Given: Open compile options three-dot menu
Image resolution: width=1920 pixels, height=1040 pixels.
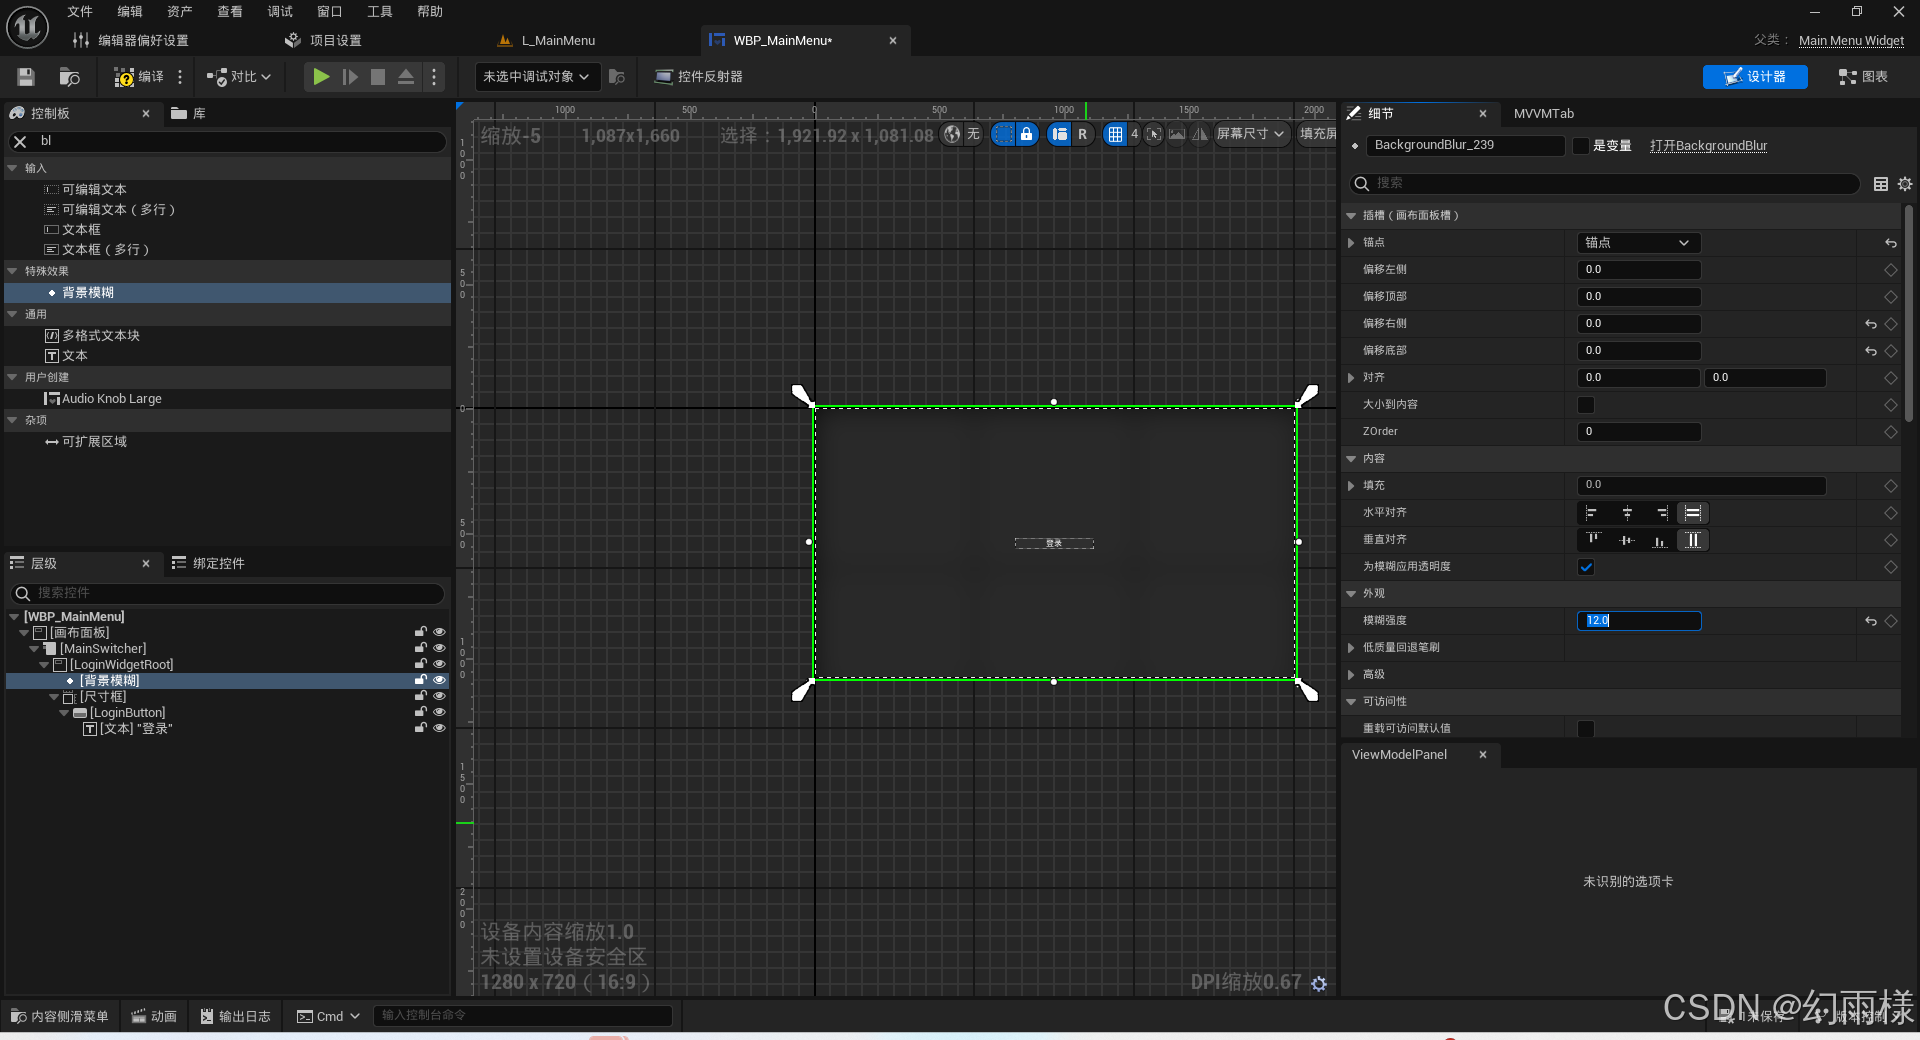Looking at the screenshot, I should [180, 77].
